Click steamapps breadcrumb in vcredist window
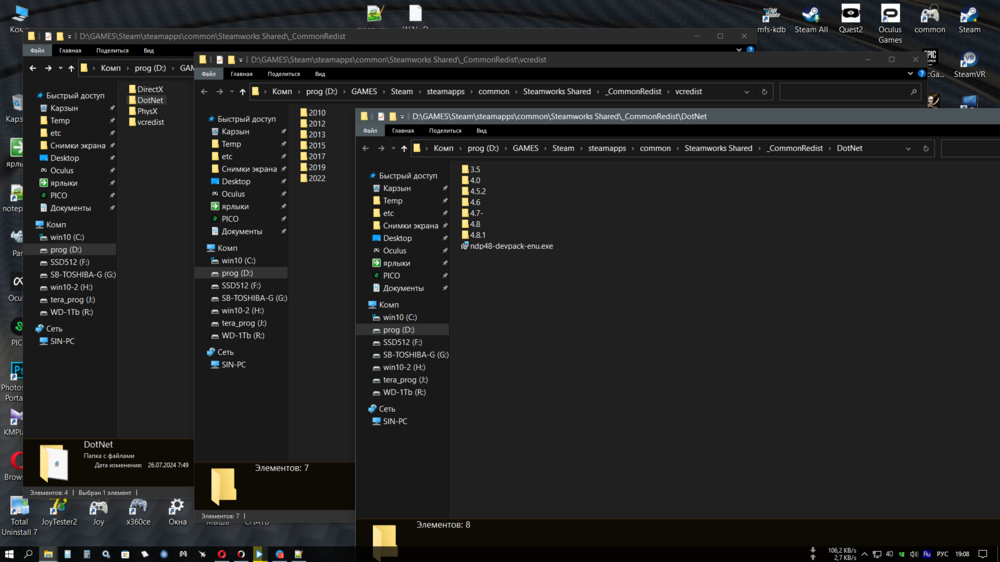The height and width of the screenshot is (562, 1000). (446, 92)
